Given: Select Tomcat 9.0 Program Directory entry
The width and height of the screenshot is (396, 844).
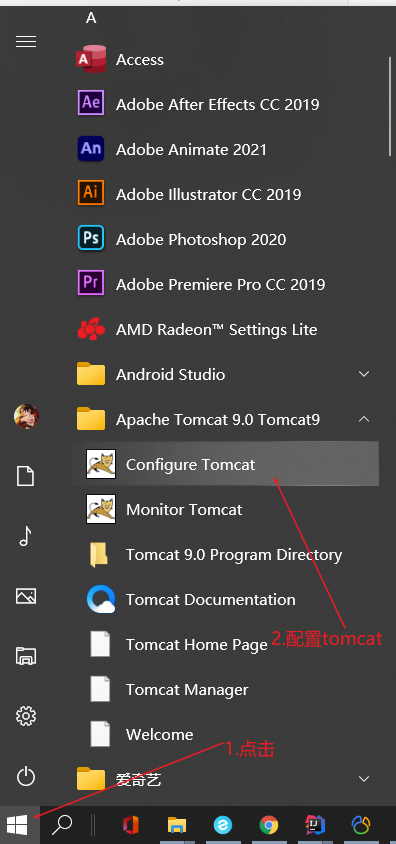Looking at the screenshot, I should point(225,554).
